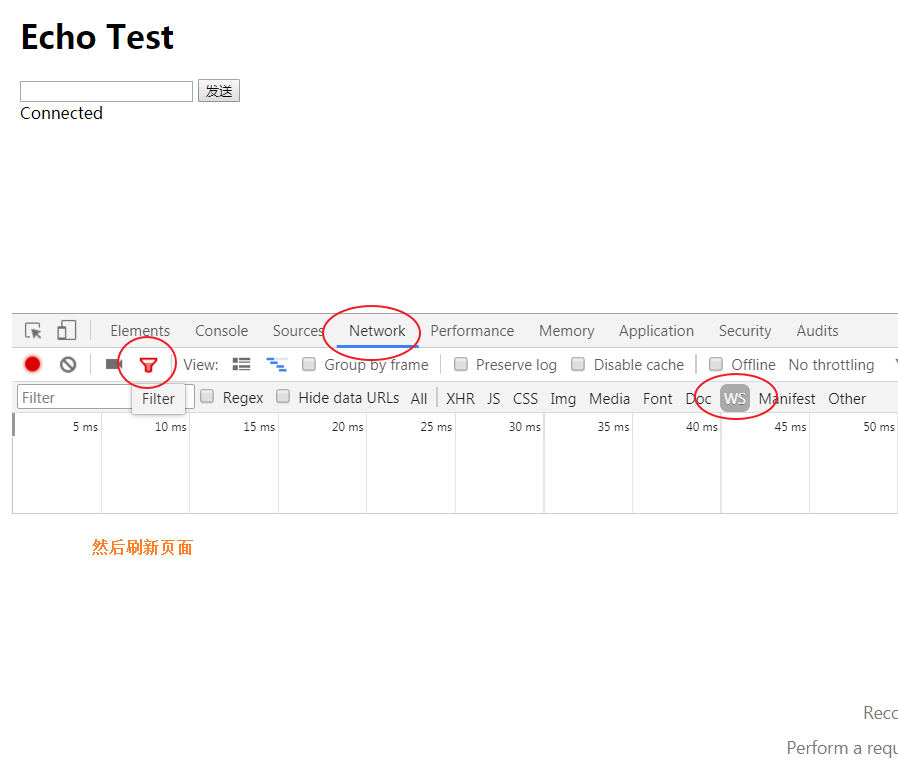Click the inspect element picker icon
Screen dimensions: 898x764
[x=33, y=331]
